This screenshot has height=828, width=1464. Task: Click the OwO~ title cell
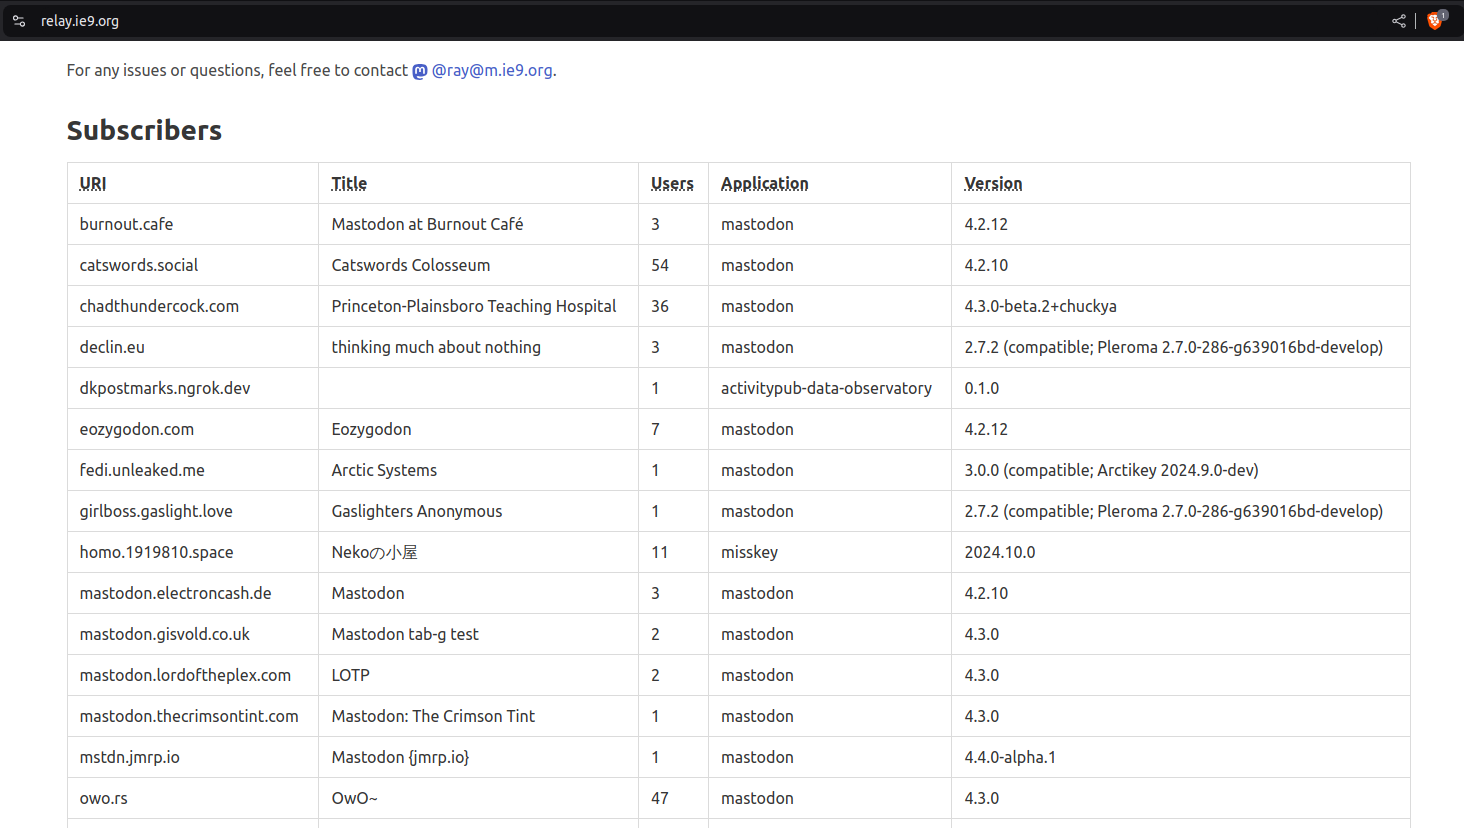click(x=479, y=798)
